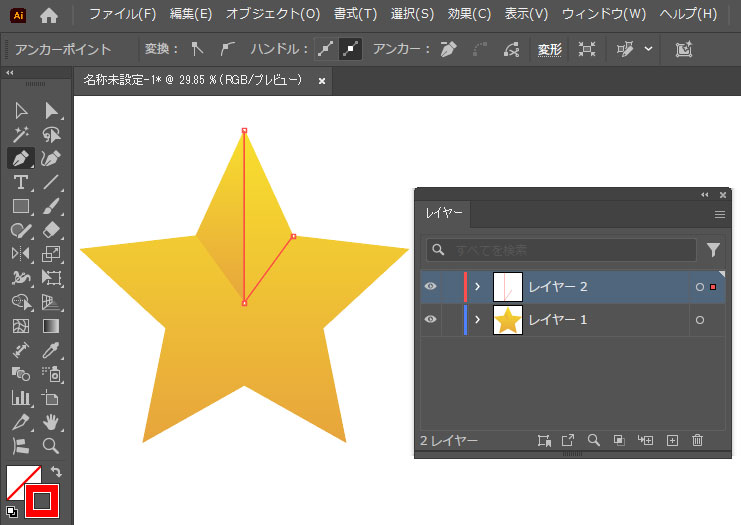The width and height of the screenshot is (741, 525).
Task: Activate the Zoom tool
Action: [x=52, y=446]
